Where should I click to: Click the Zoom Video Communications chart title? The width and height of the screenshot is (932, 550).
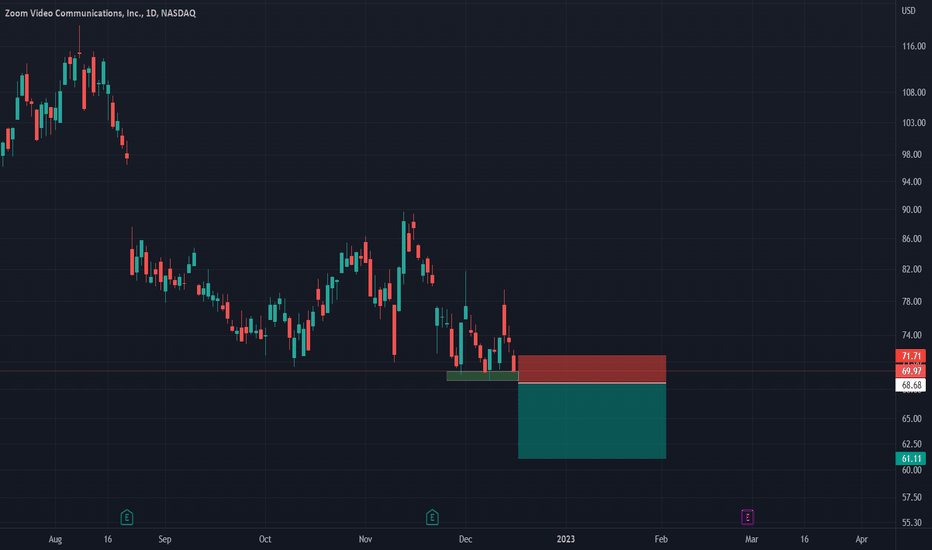[100, 13]
